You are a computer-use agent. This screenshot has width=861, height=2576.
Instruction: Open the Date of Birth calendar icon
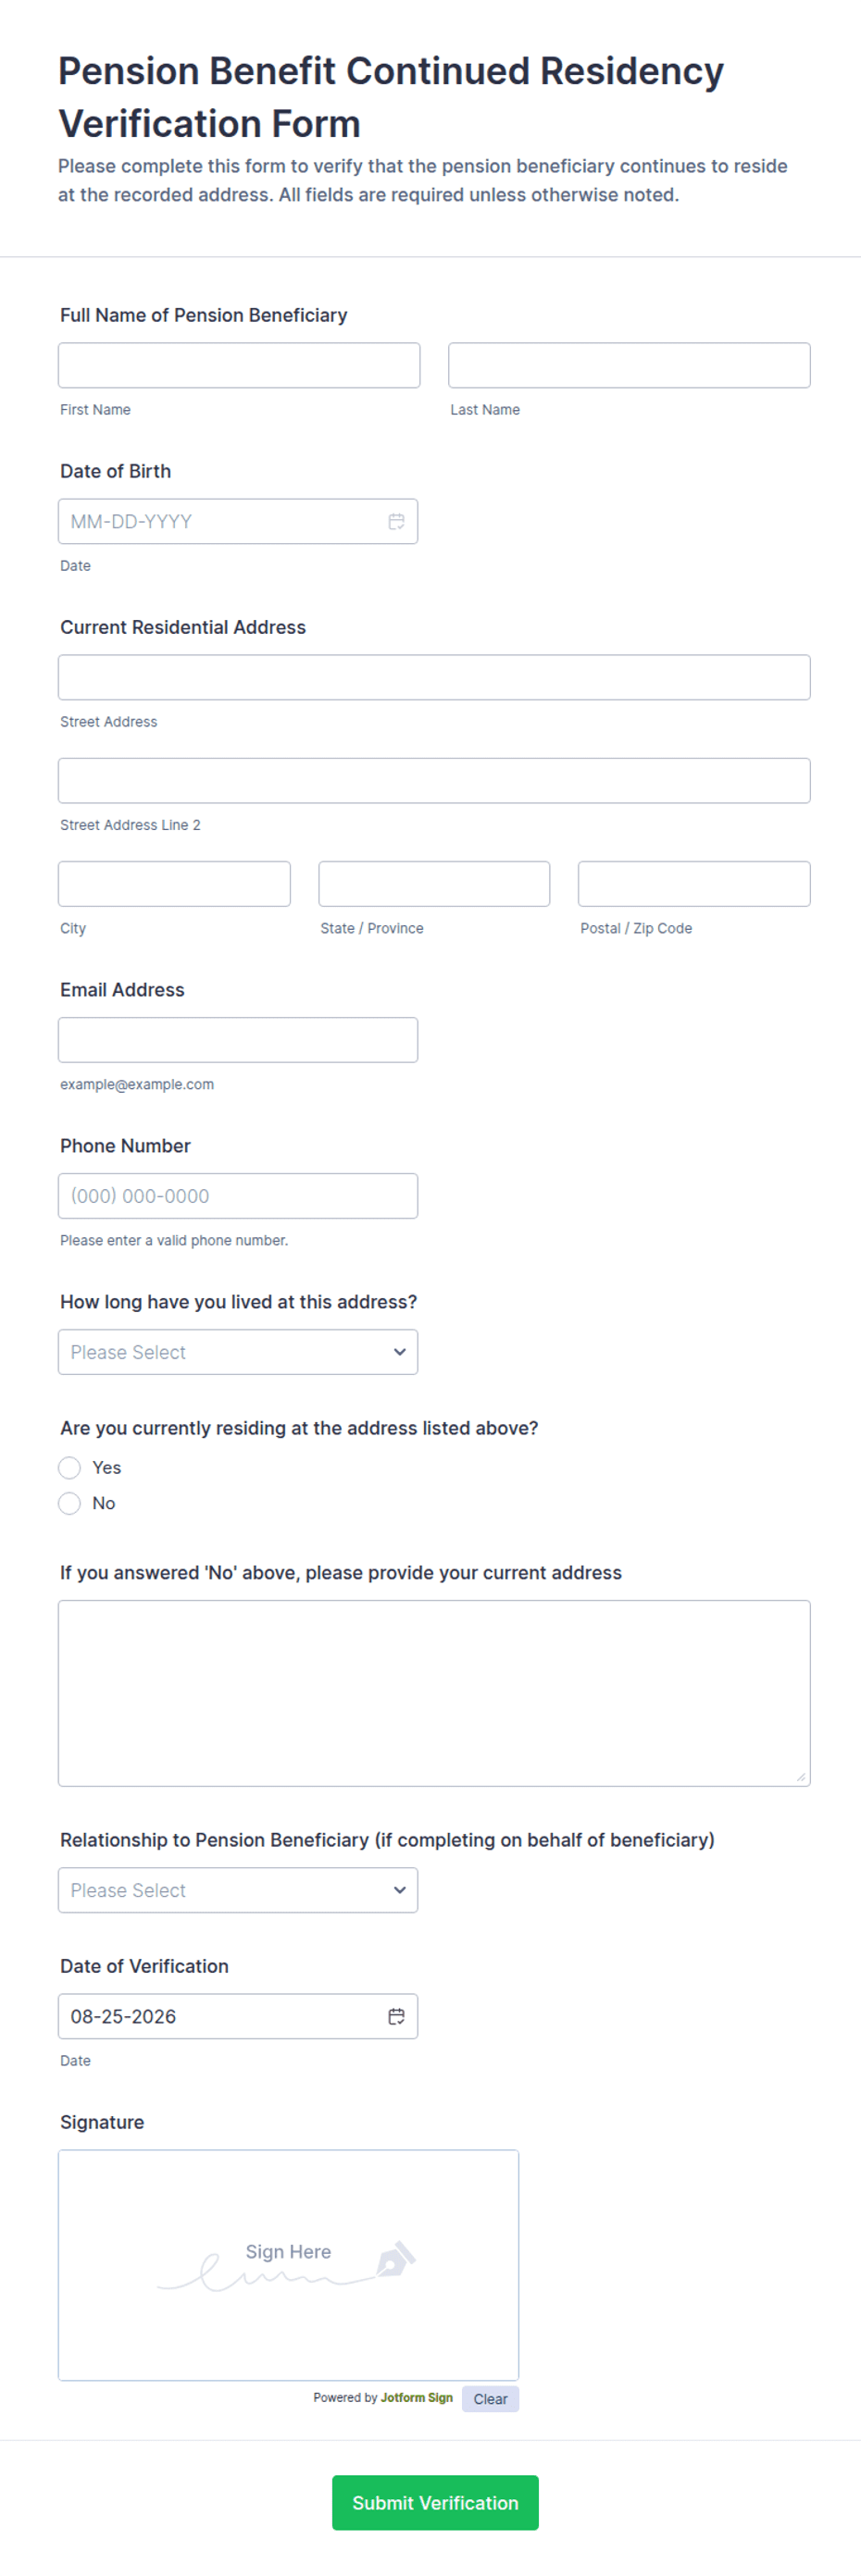(x=396, y=521)
